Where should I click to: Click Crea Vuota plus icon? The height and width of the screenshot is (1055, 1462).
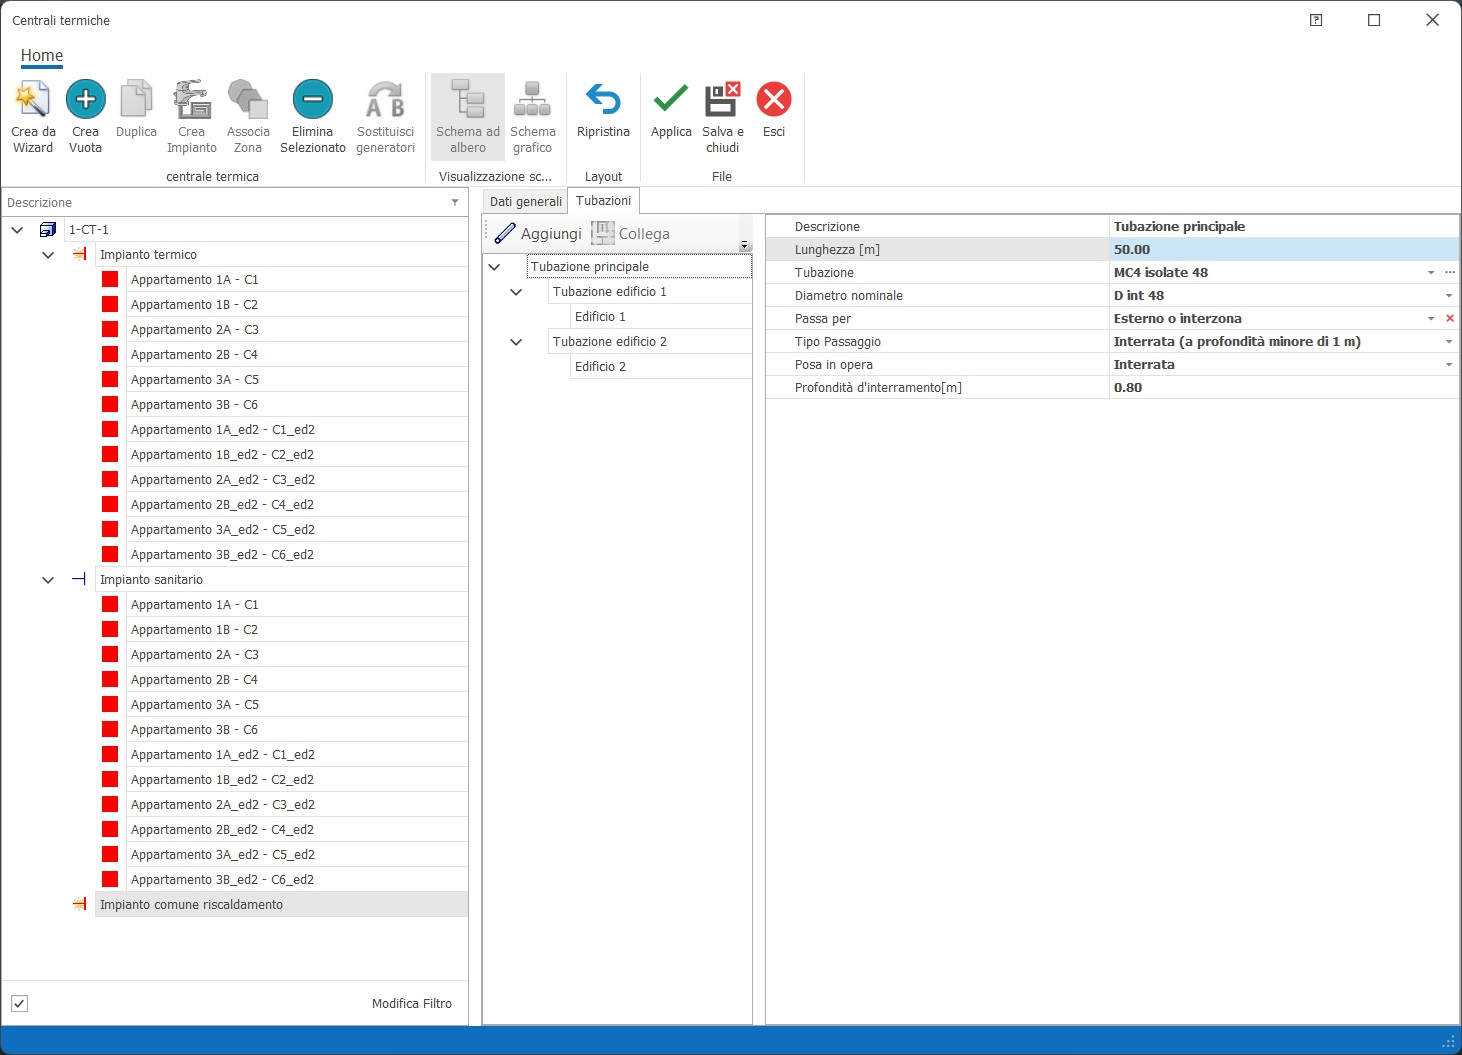tap(86, 100)
